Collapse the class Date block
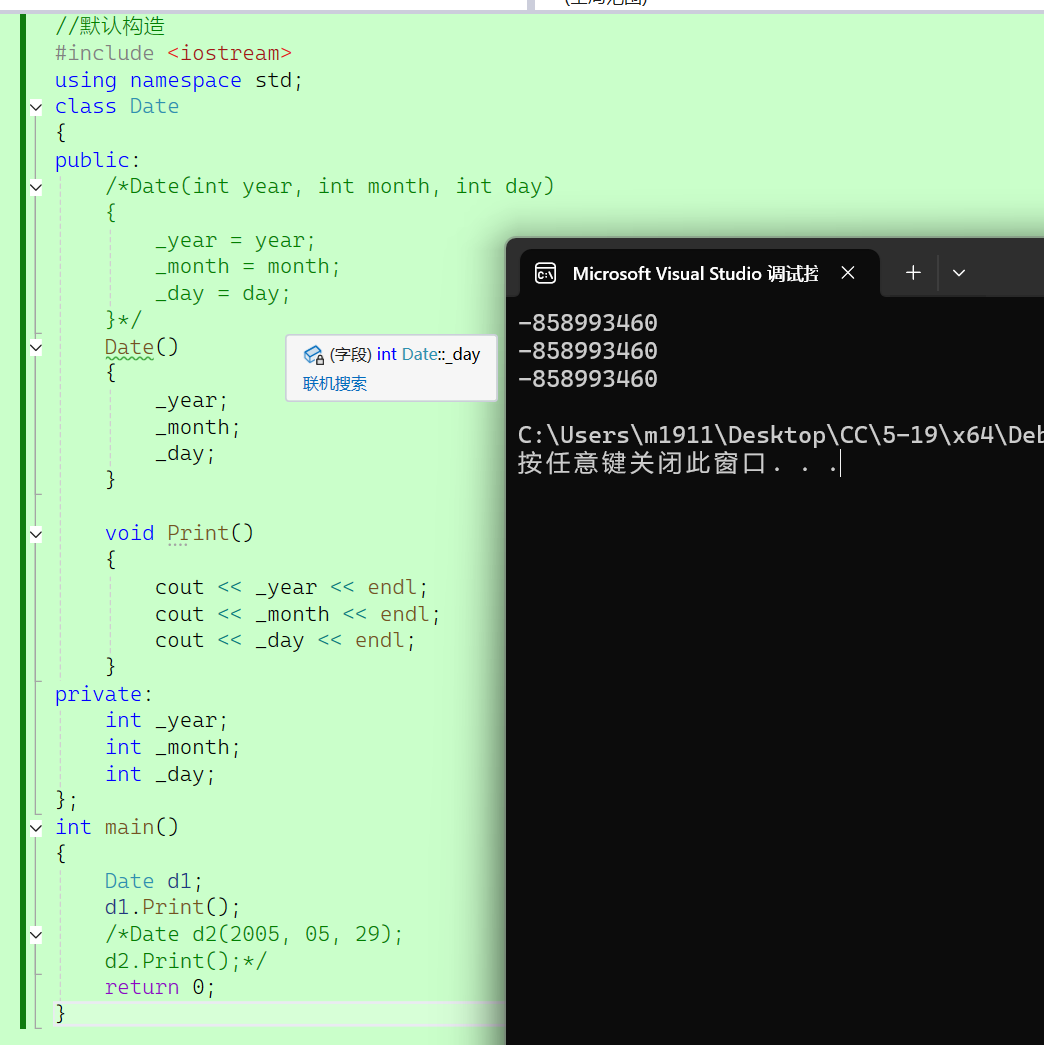The height and width of the screenshot is (1045, 1044). pyautogui.click(x=36, y=107)
